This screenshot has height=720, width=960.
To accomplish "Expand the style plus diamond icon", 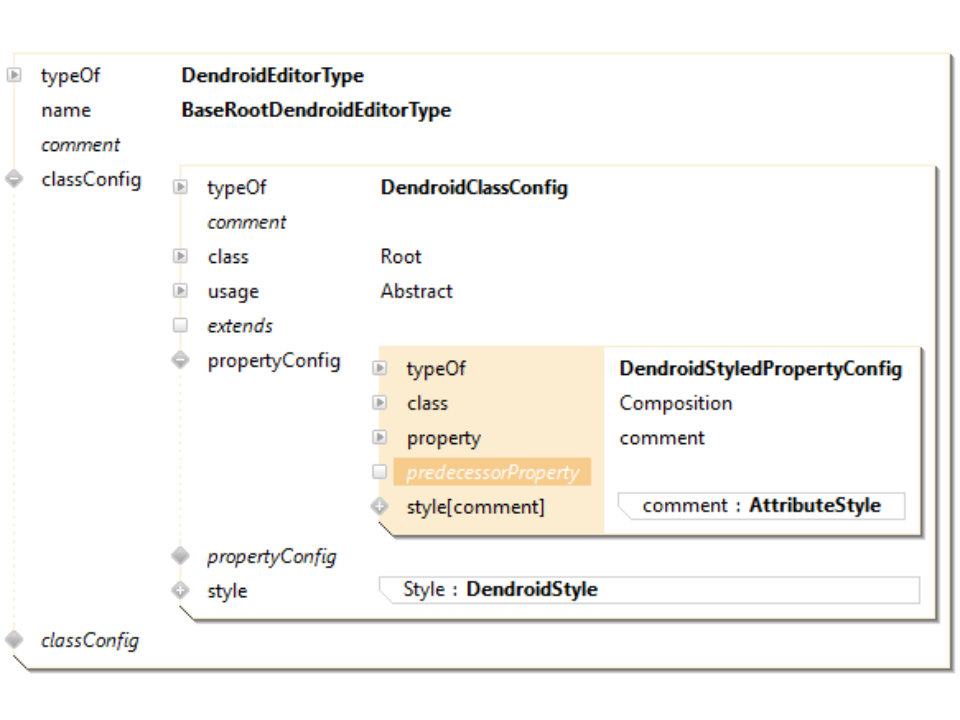I will click(180, 590).
